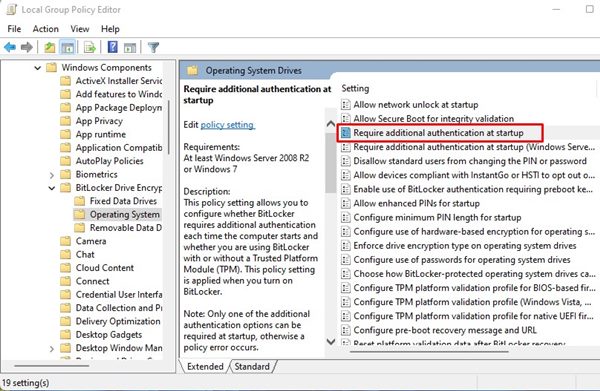Click the Up one level folder icon

coord(50,47)
